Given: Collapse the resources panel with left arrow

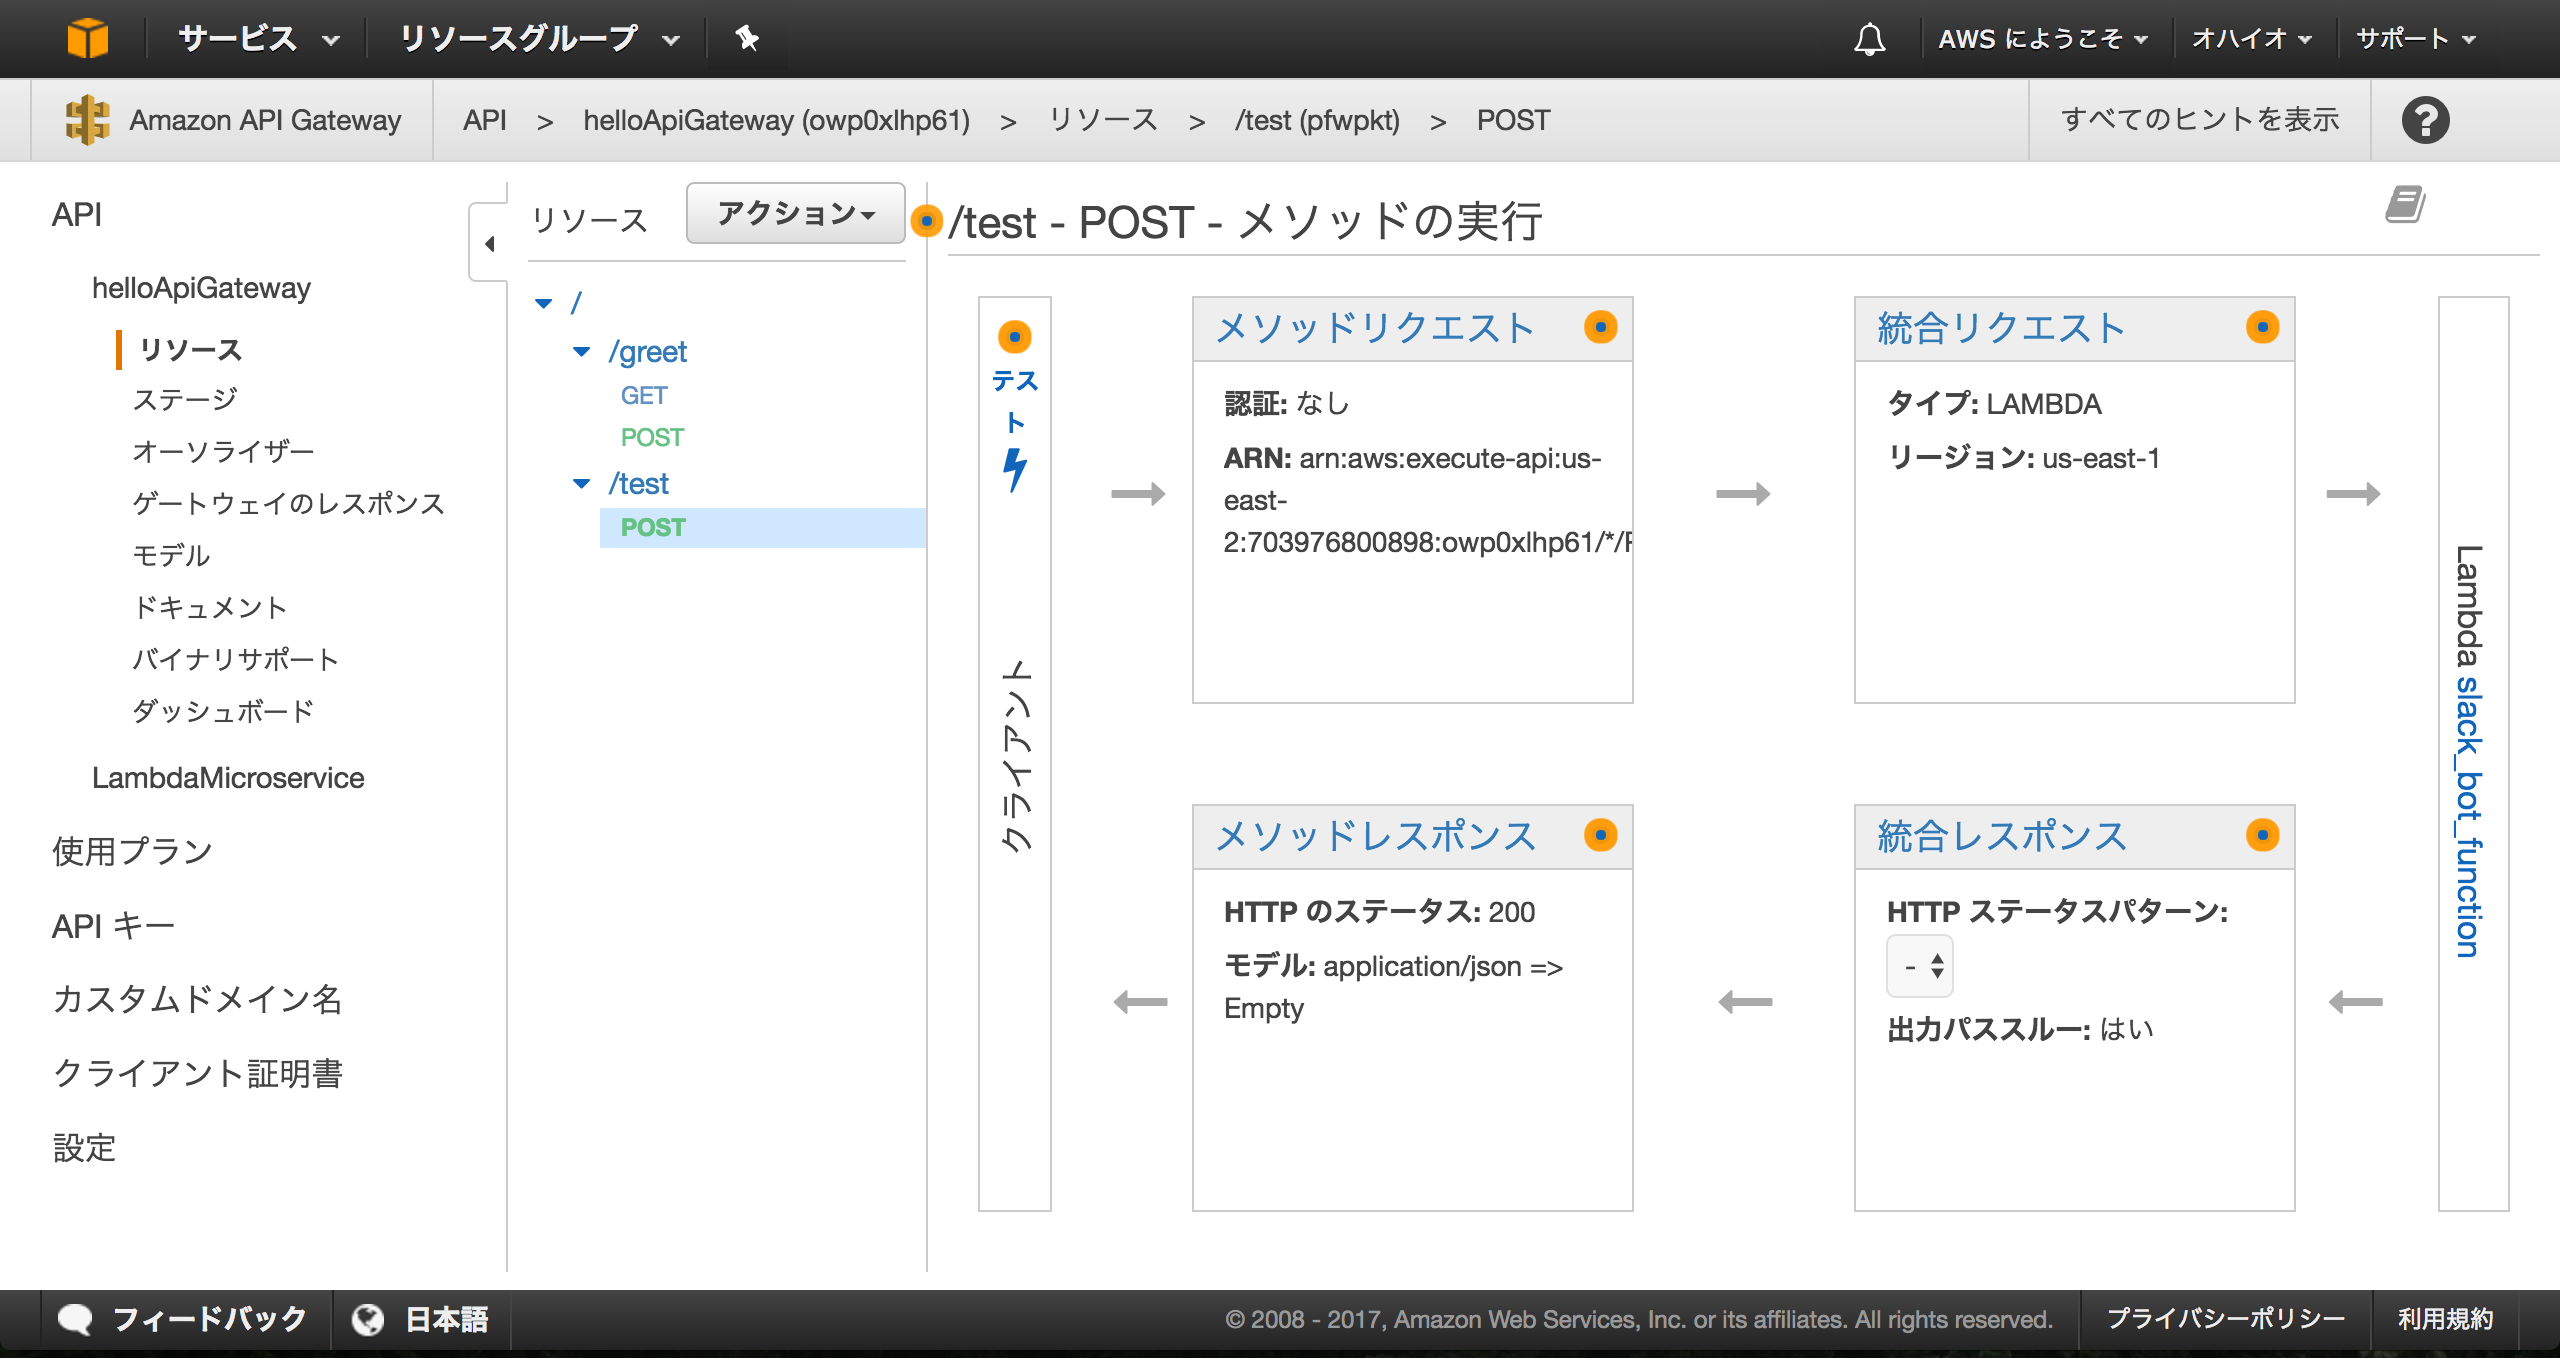Looking at the screenshot, I should pyautogui.click(x=489, y=243).
